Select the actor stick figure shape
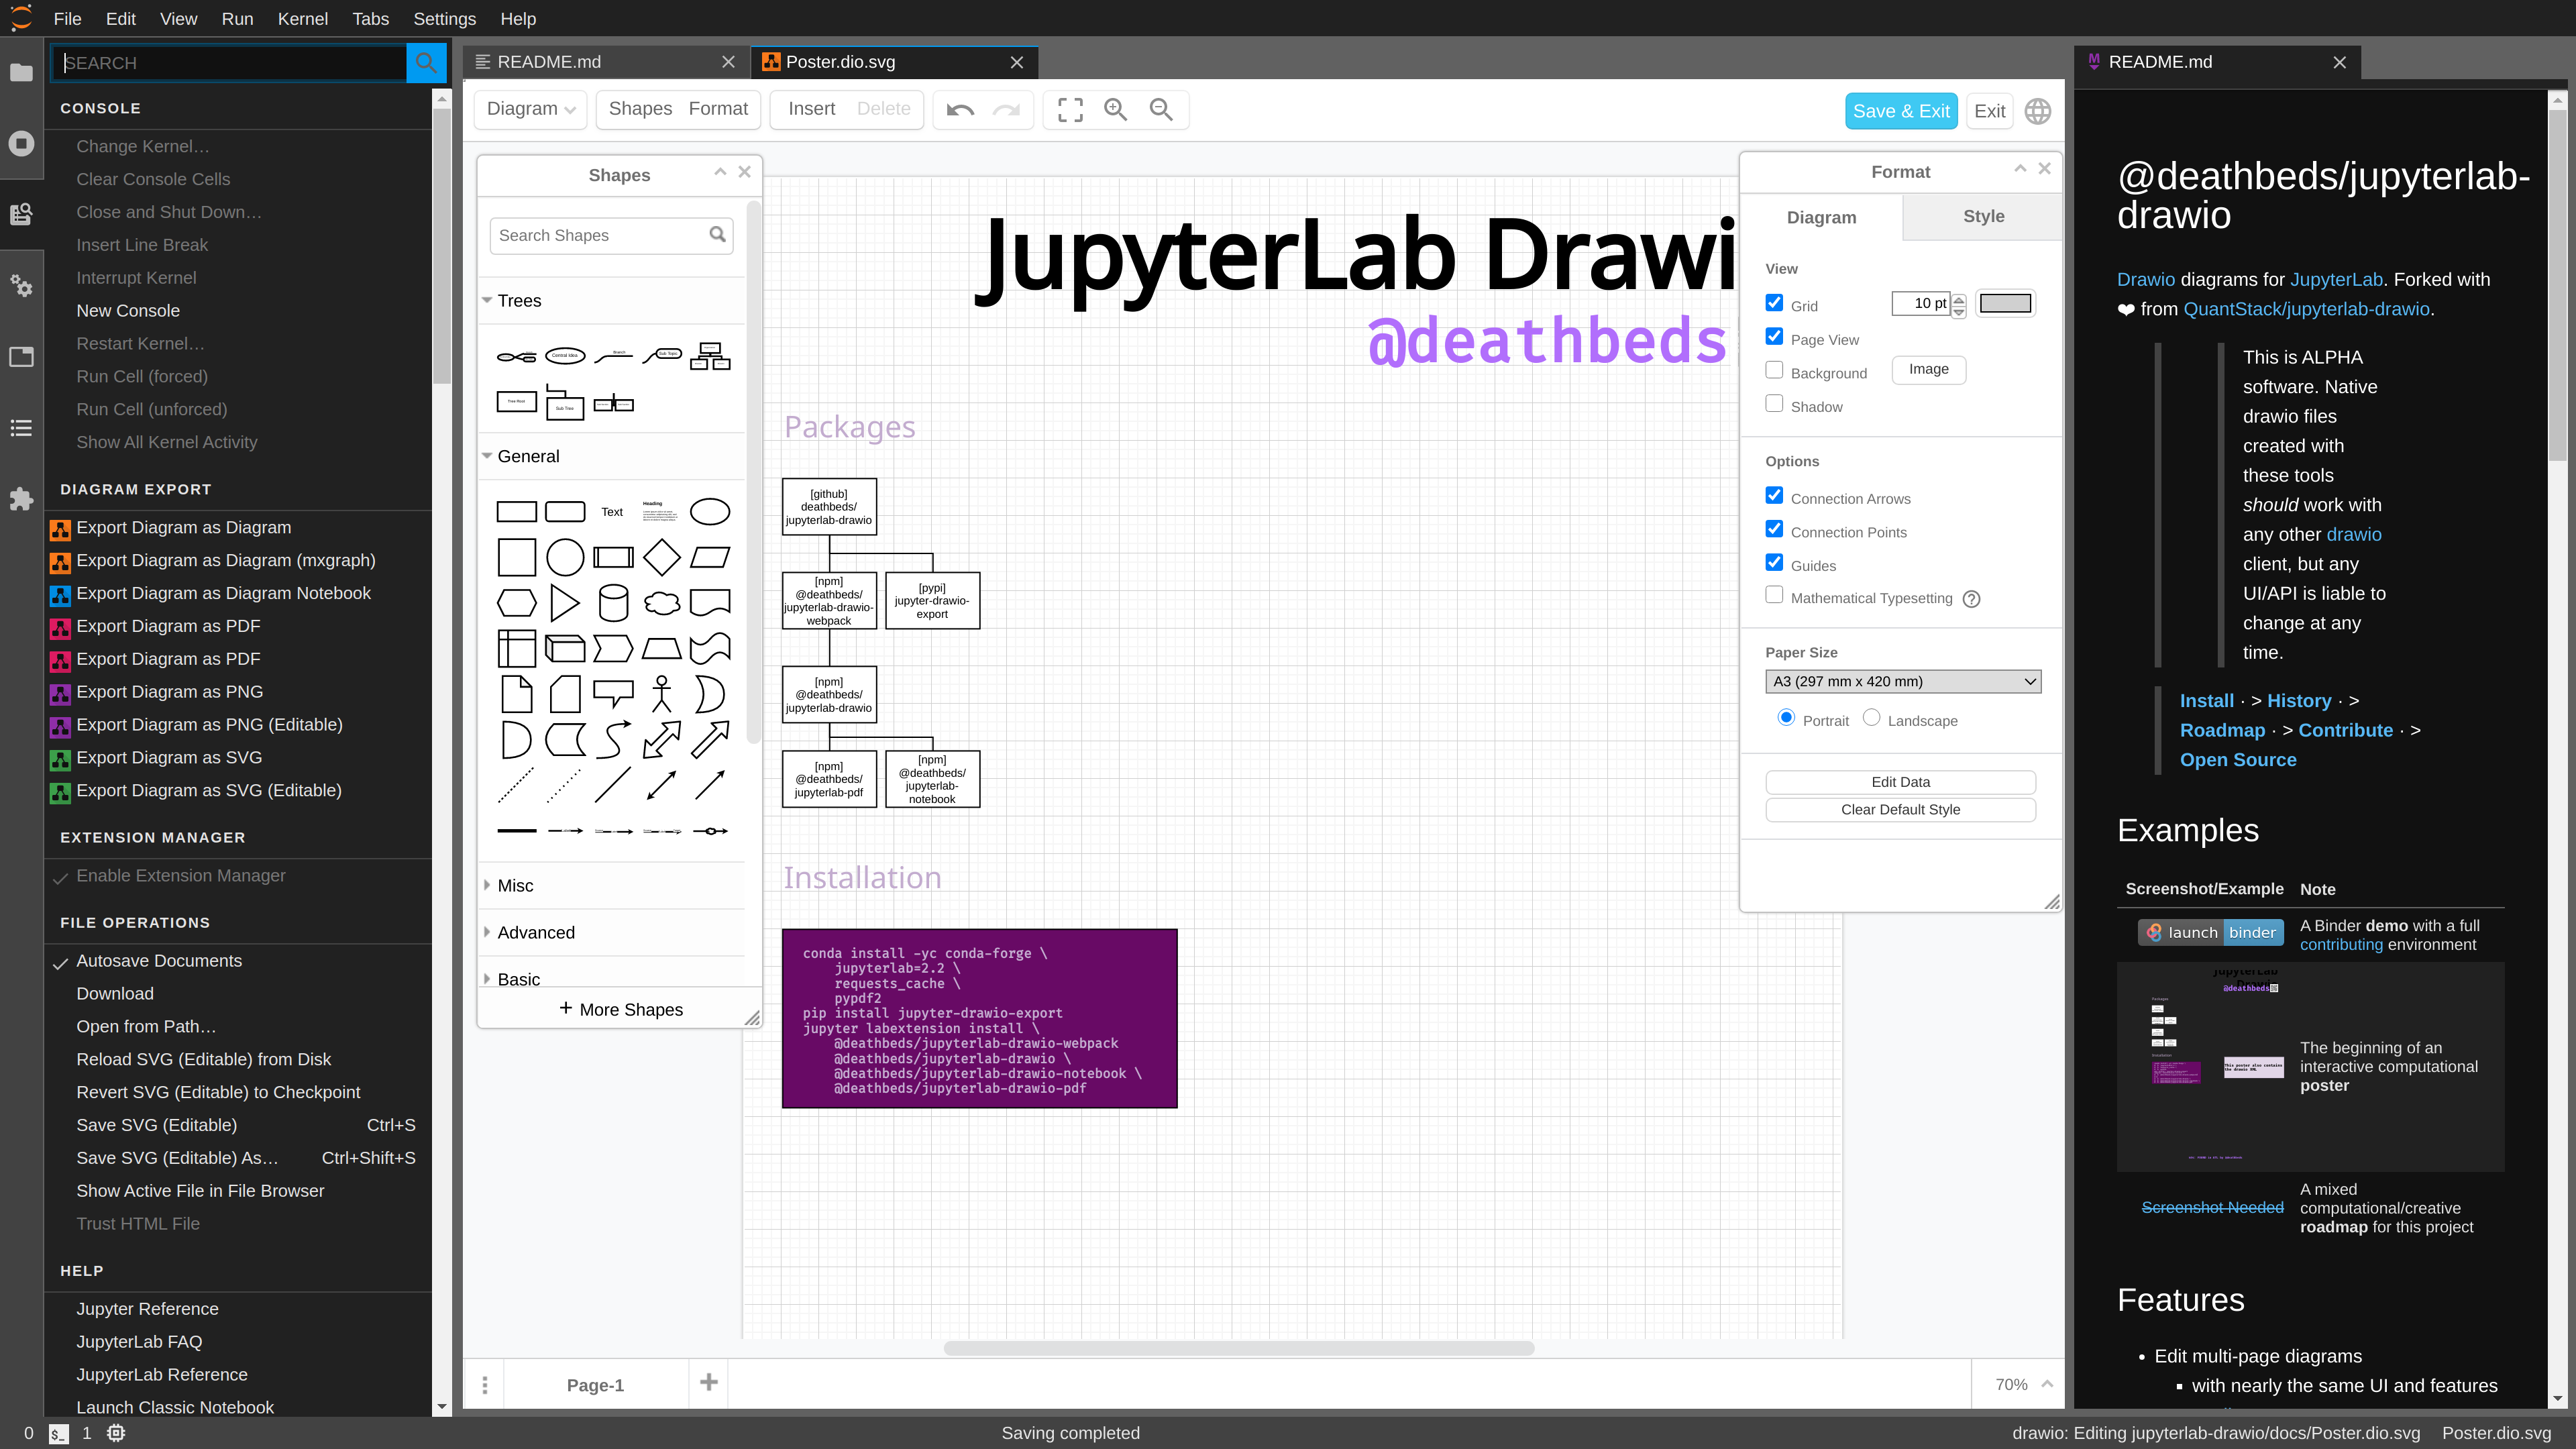The width and height of the screenshot is (2576, 1449). point(662,694)
